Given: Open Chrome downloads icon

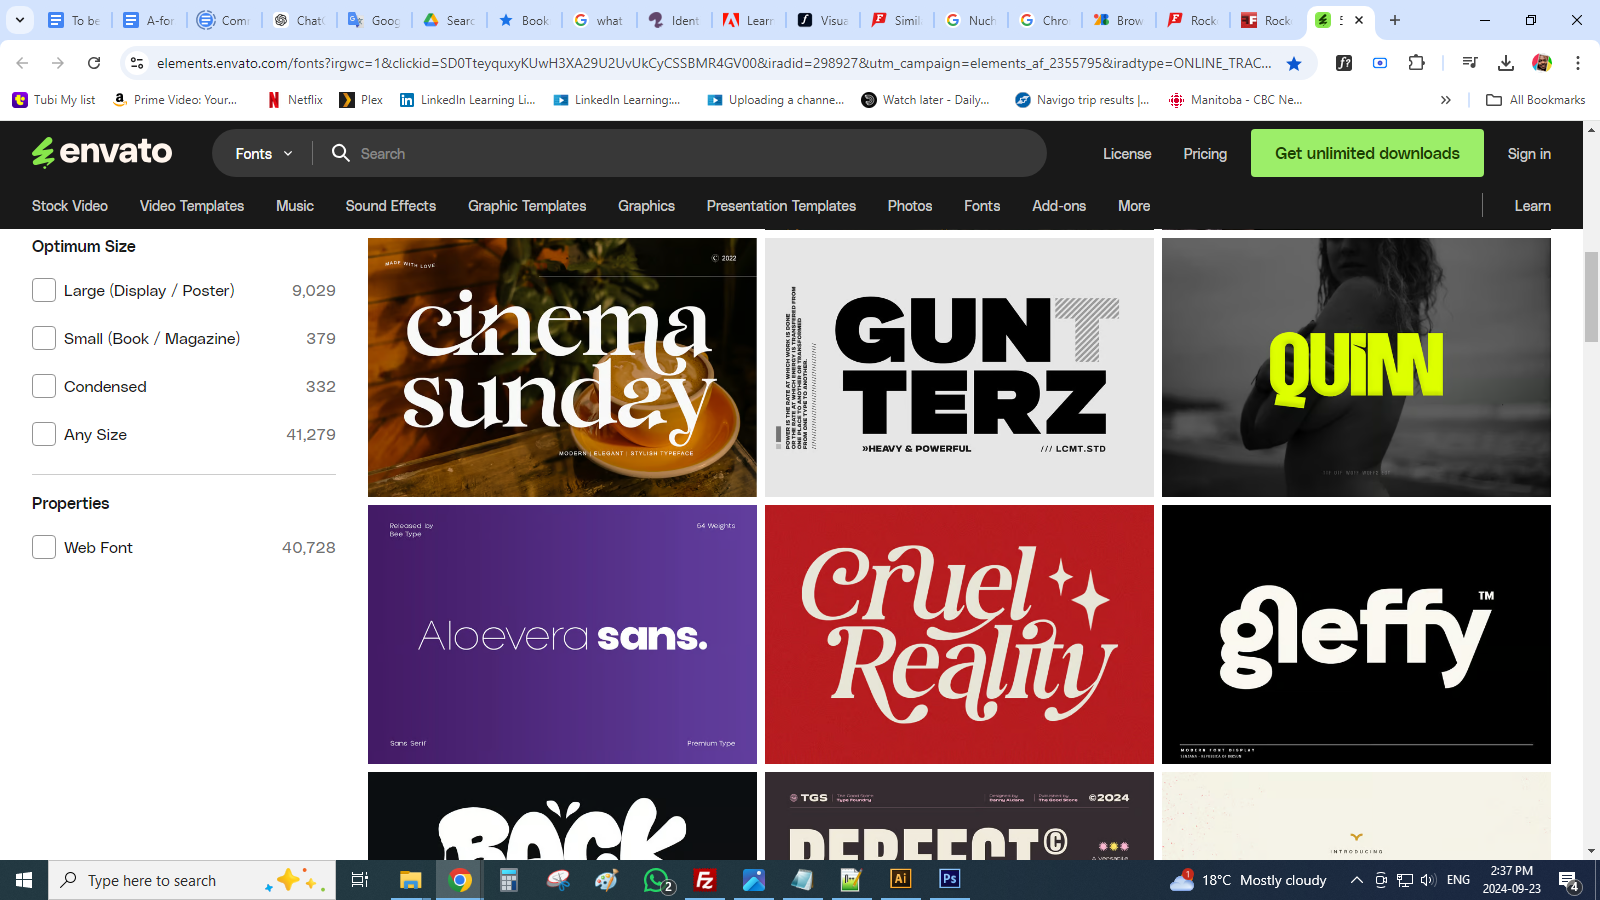Looking at the screenshot, I should tap(1505, 63).
